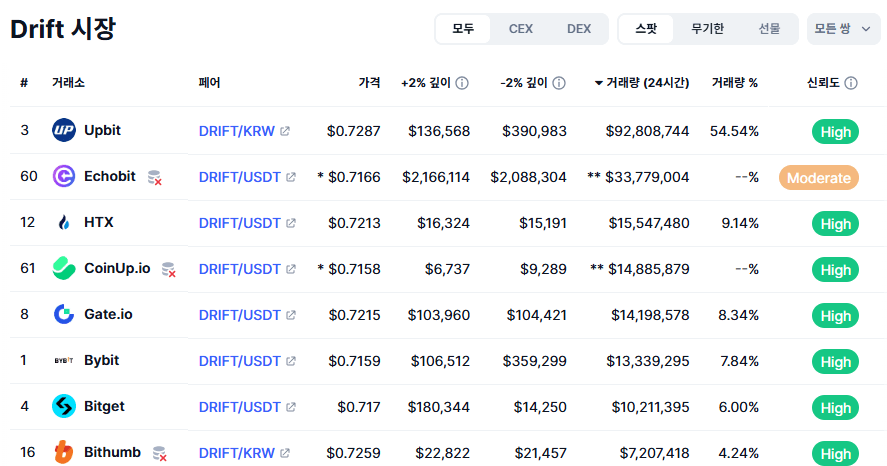
Task: Click the CoinUp.io green logo icon
Action: coord(64,269)
